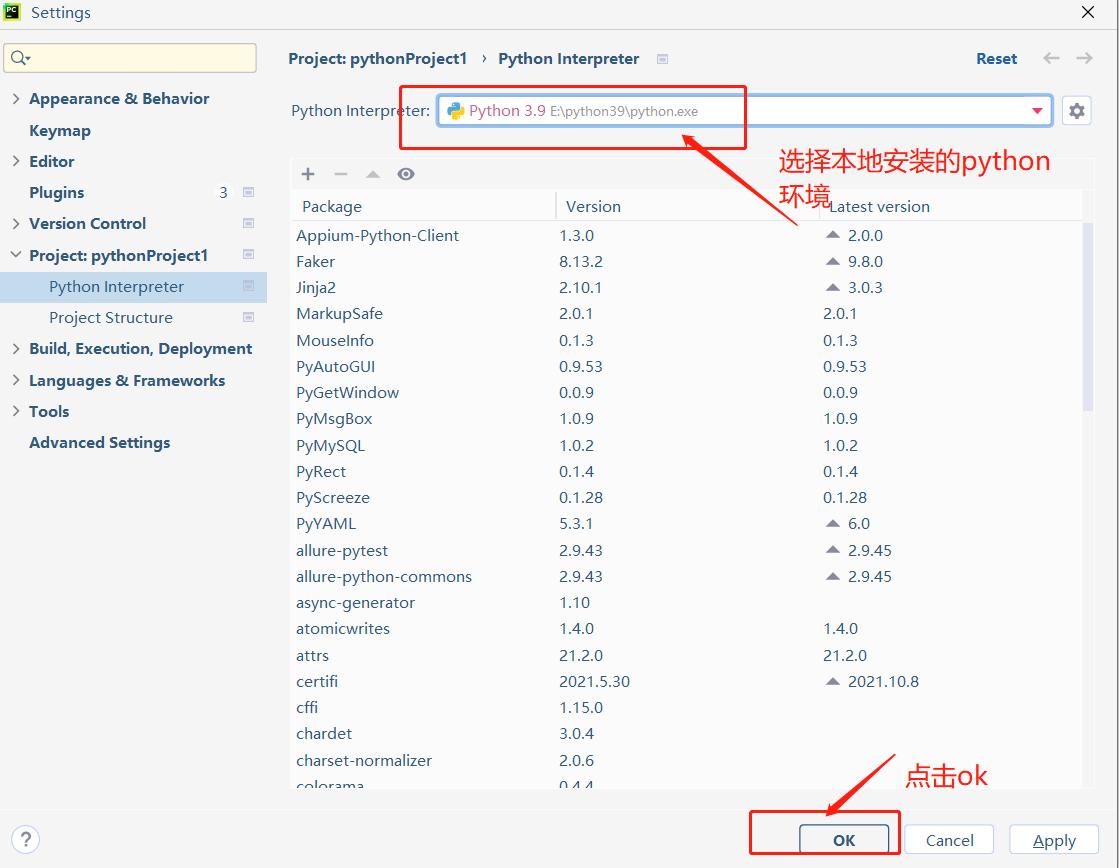Select the allure-python-commons package row

point(687,576)
